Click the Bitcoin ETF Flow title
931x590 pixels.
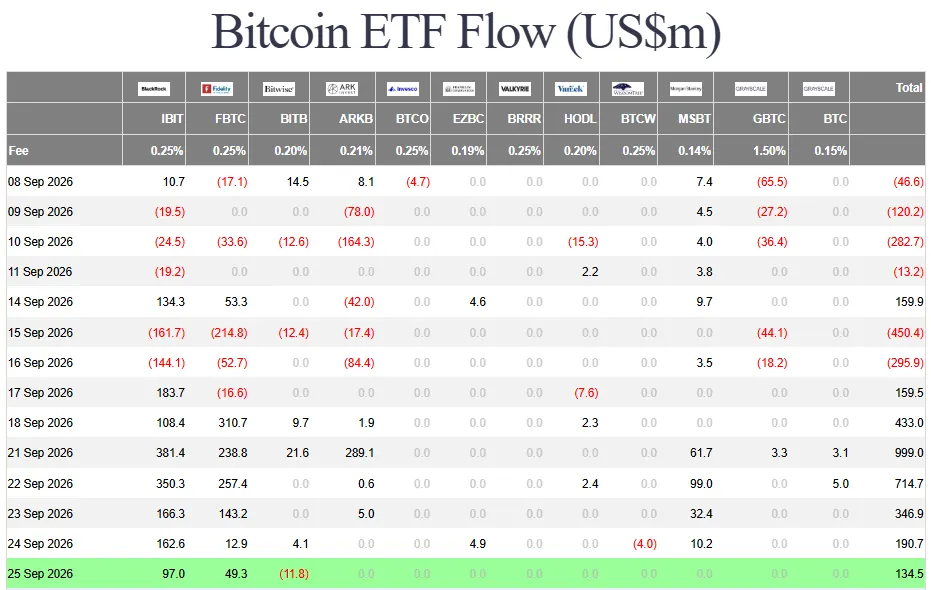[466, 32]
